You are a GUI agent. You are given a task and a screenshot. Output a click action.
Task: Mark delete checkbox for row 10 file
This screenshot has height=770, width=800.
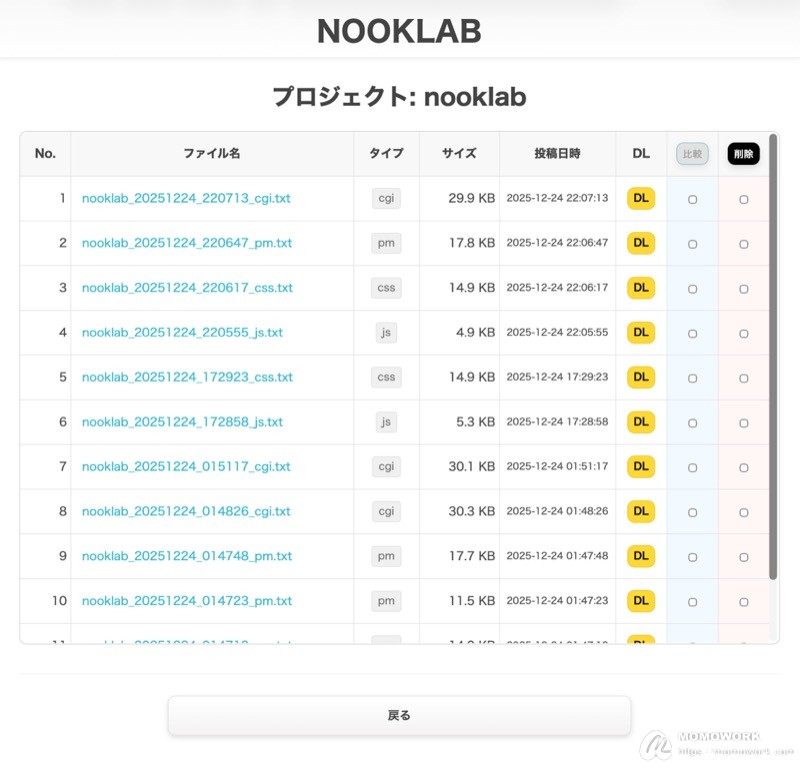(743, 602)
